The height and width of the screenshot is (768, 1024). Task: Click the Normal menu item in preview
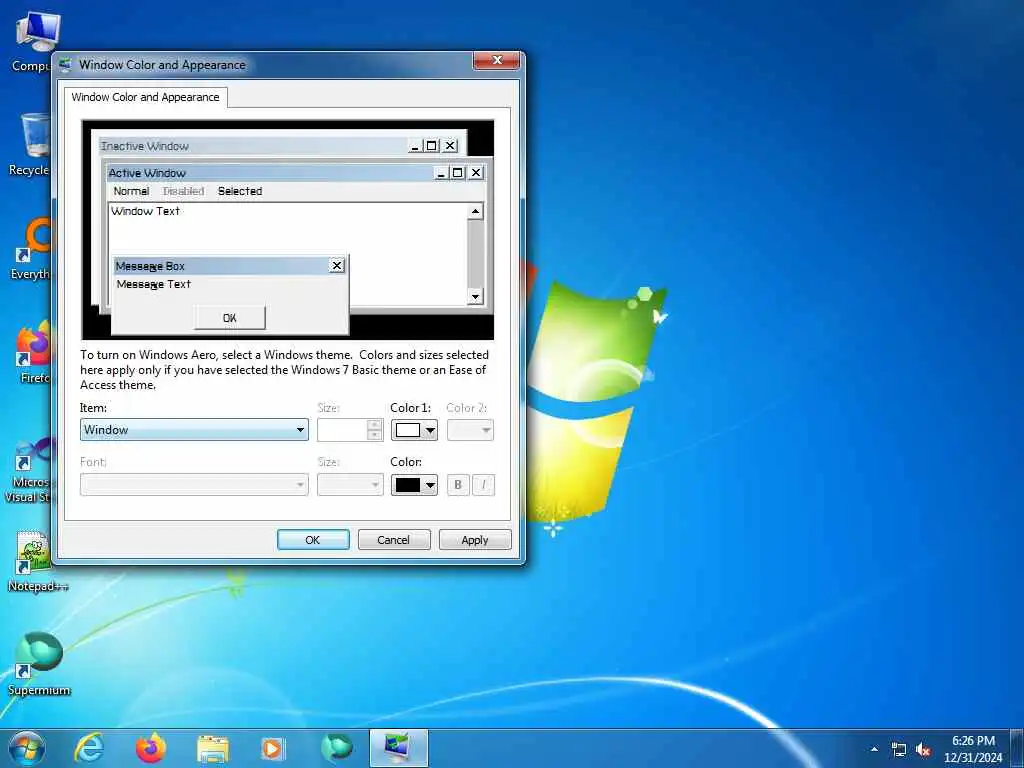point(131,191)
